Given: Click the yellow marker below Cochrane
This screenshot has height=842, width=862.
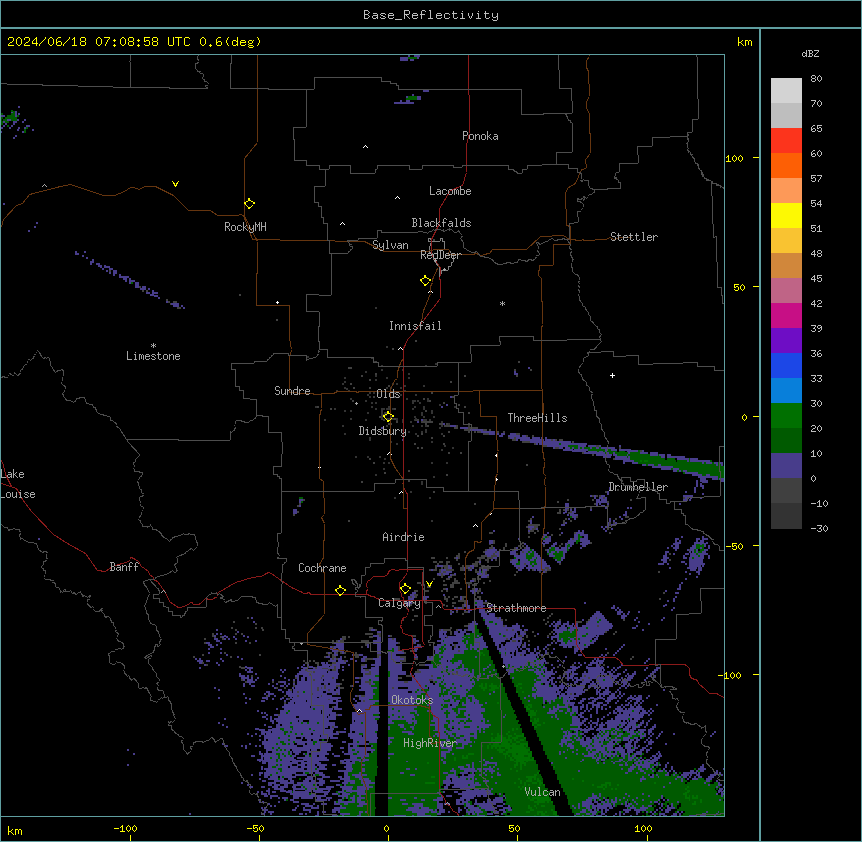Looking at the screenshot, I should tap(340, 590).
